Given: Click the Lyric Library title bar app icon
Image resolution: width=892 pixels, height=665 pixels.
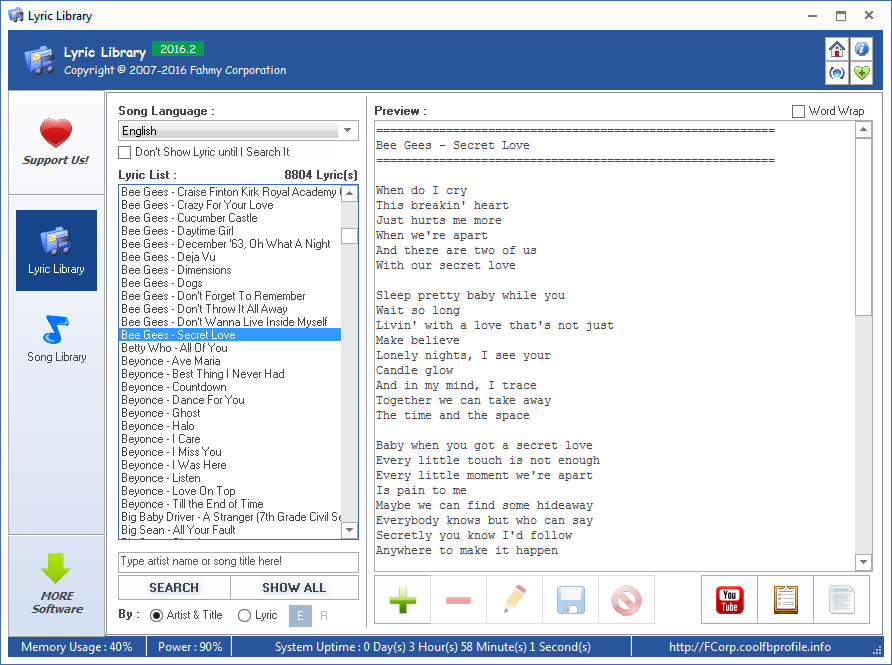Looking at the screenshot, I should click(16, 15).
